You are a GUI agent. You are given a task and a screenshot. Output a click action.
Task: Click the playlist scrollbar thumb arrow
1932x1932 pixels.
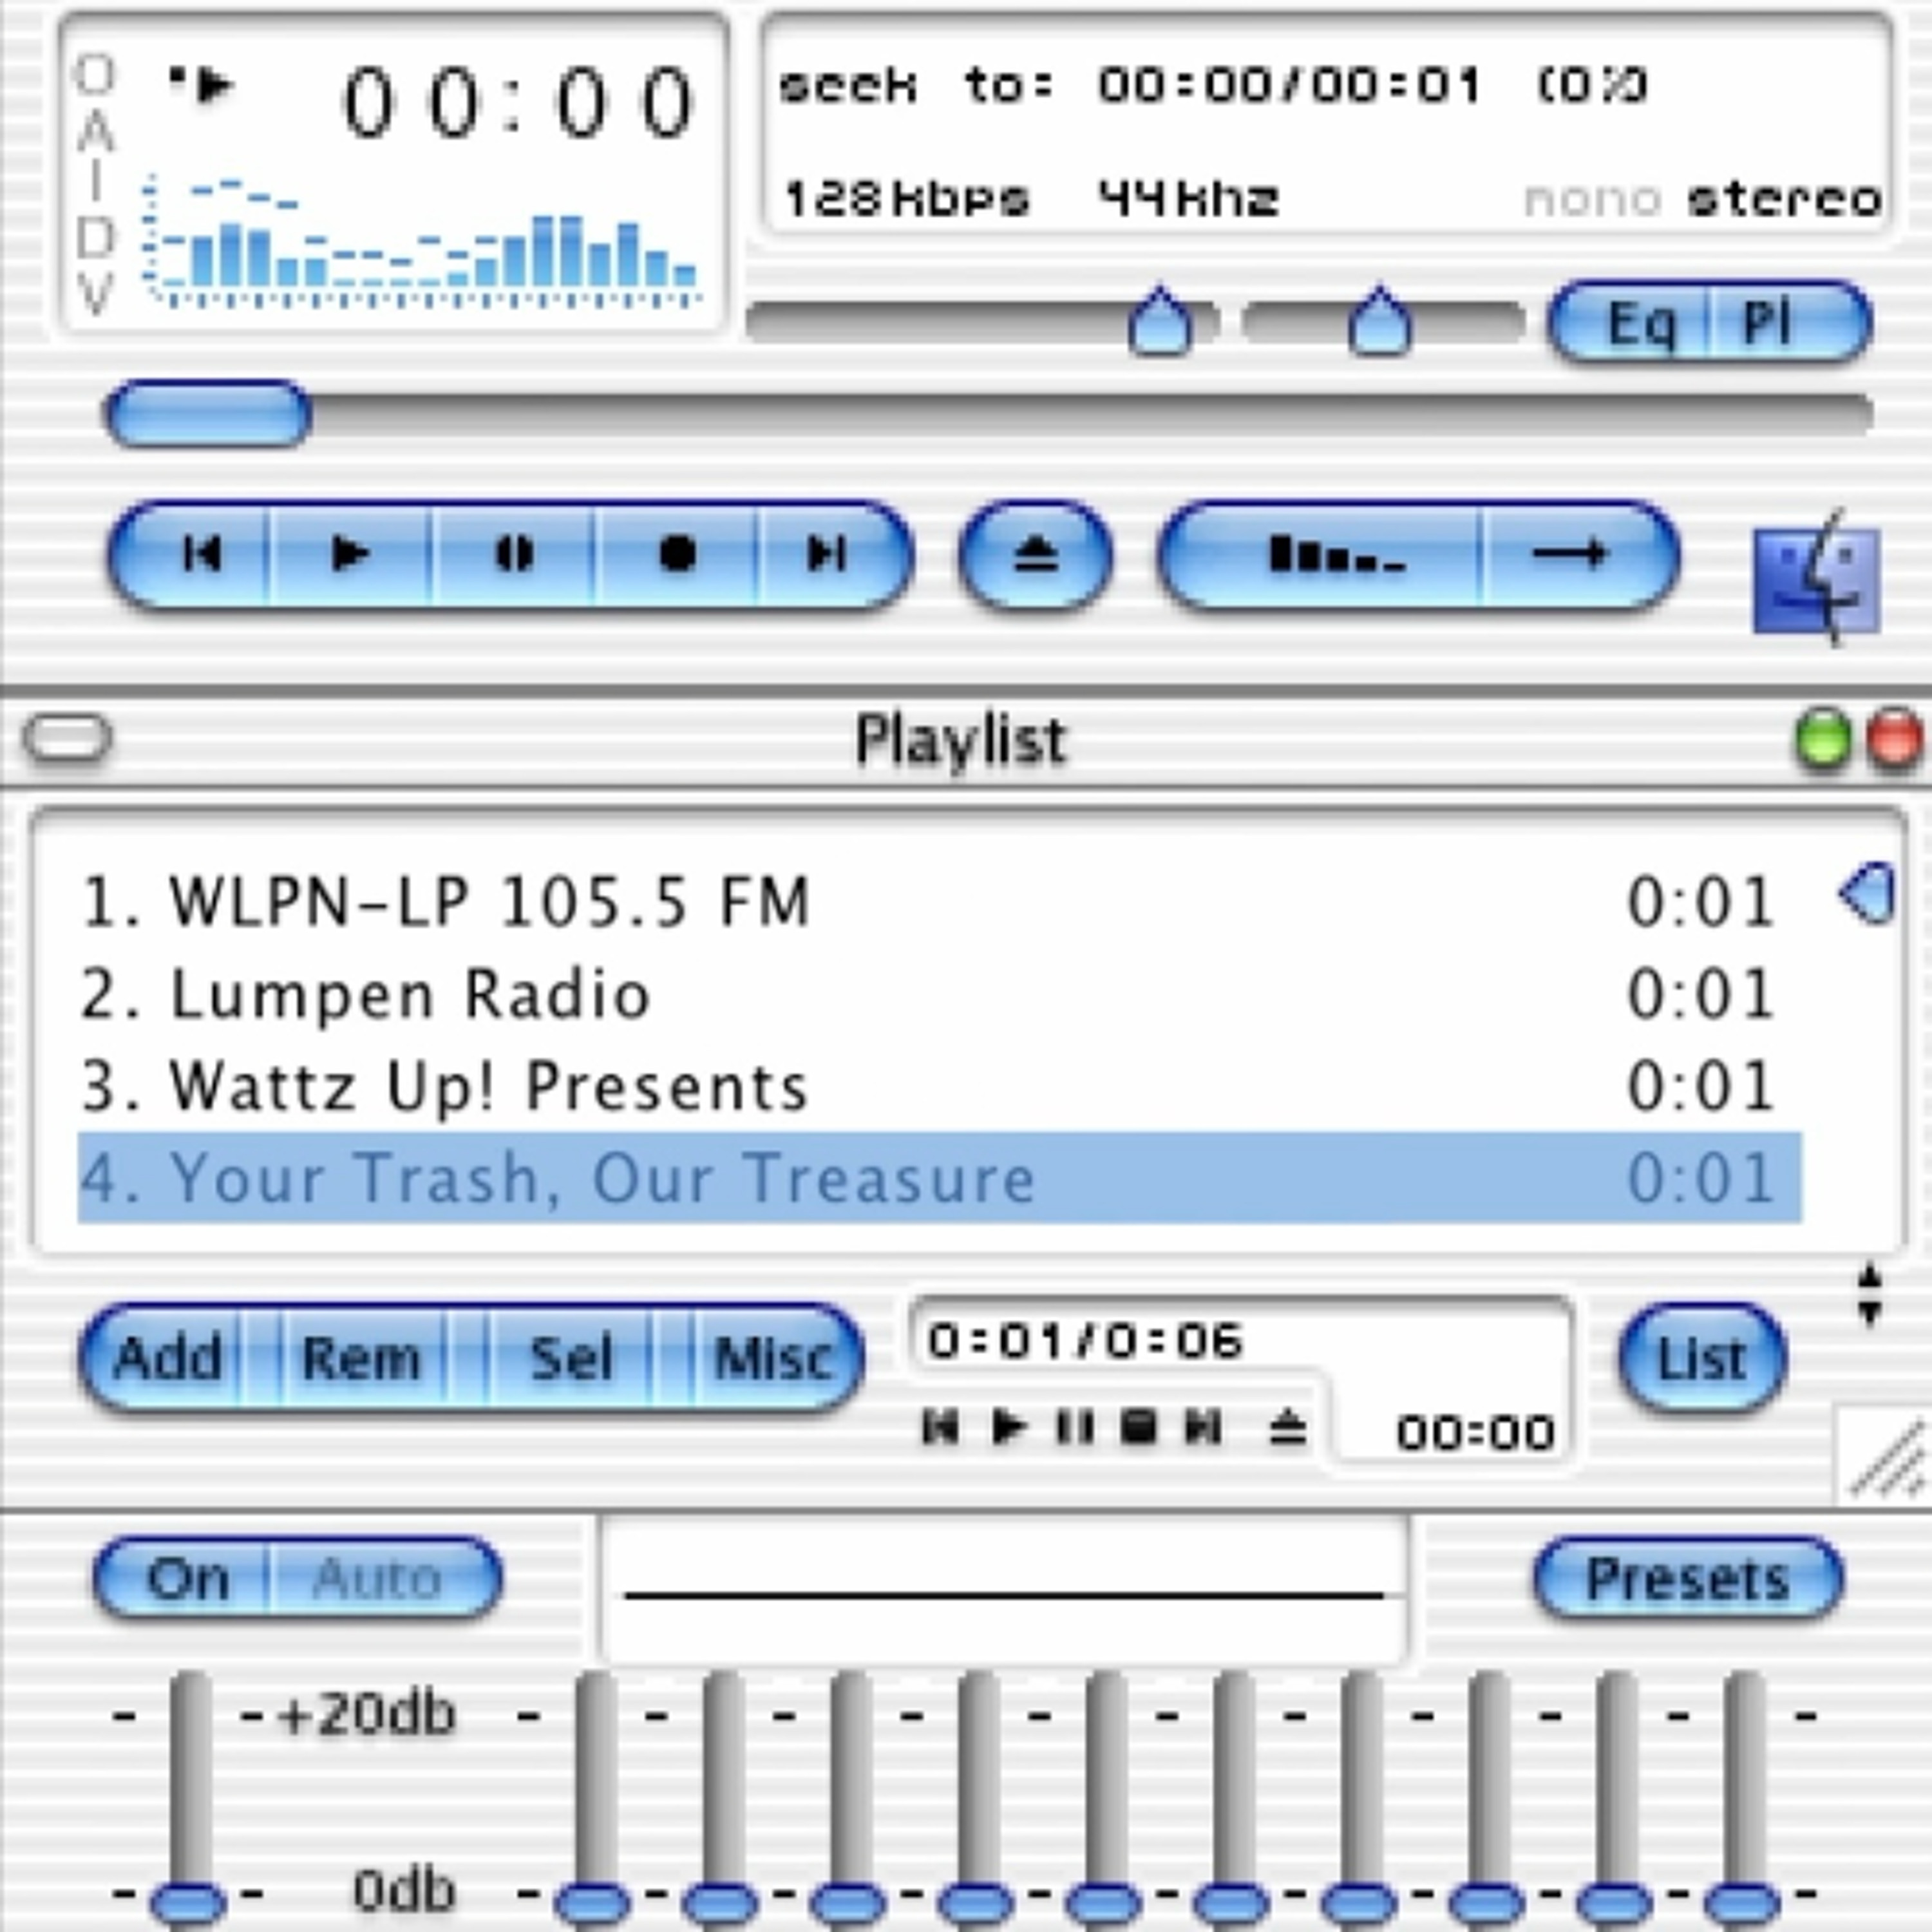click(x=1867, y=893)
